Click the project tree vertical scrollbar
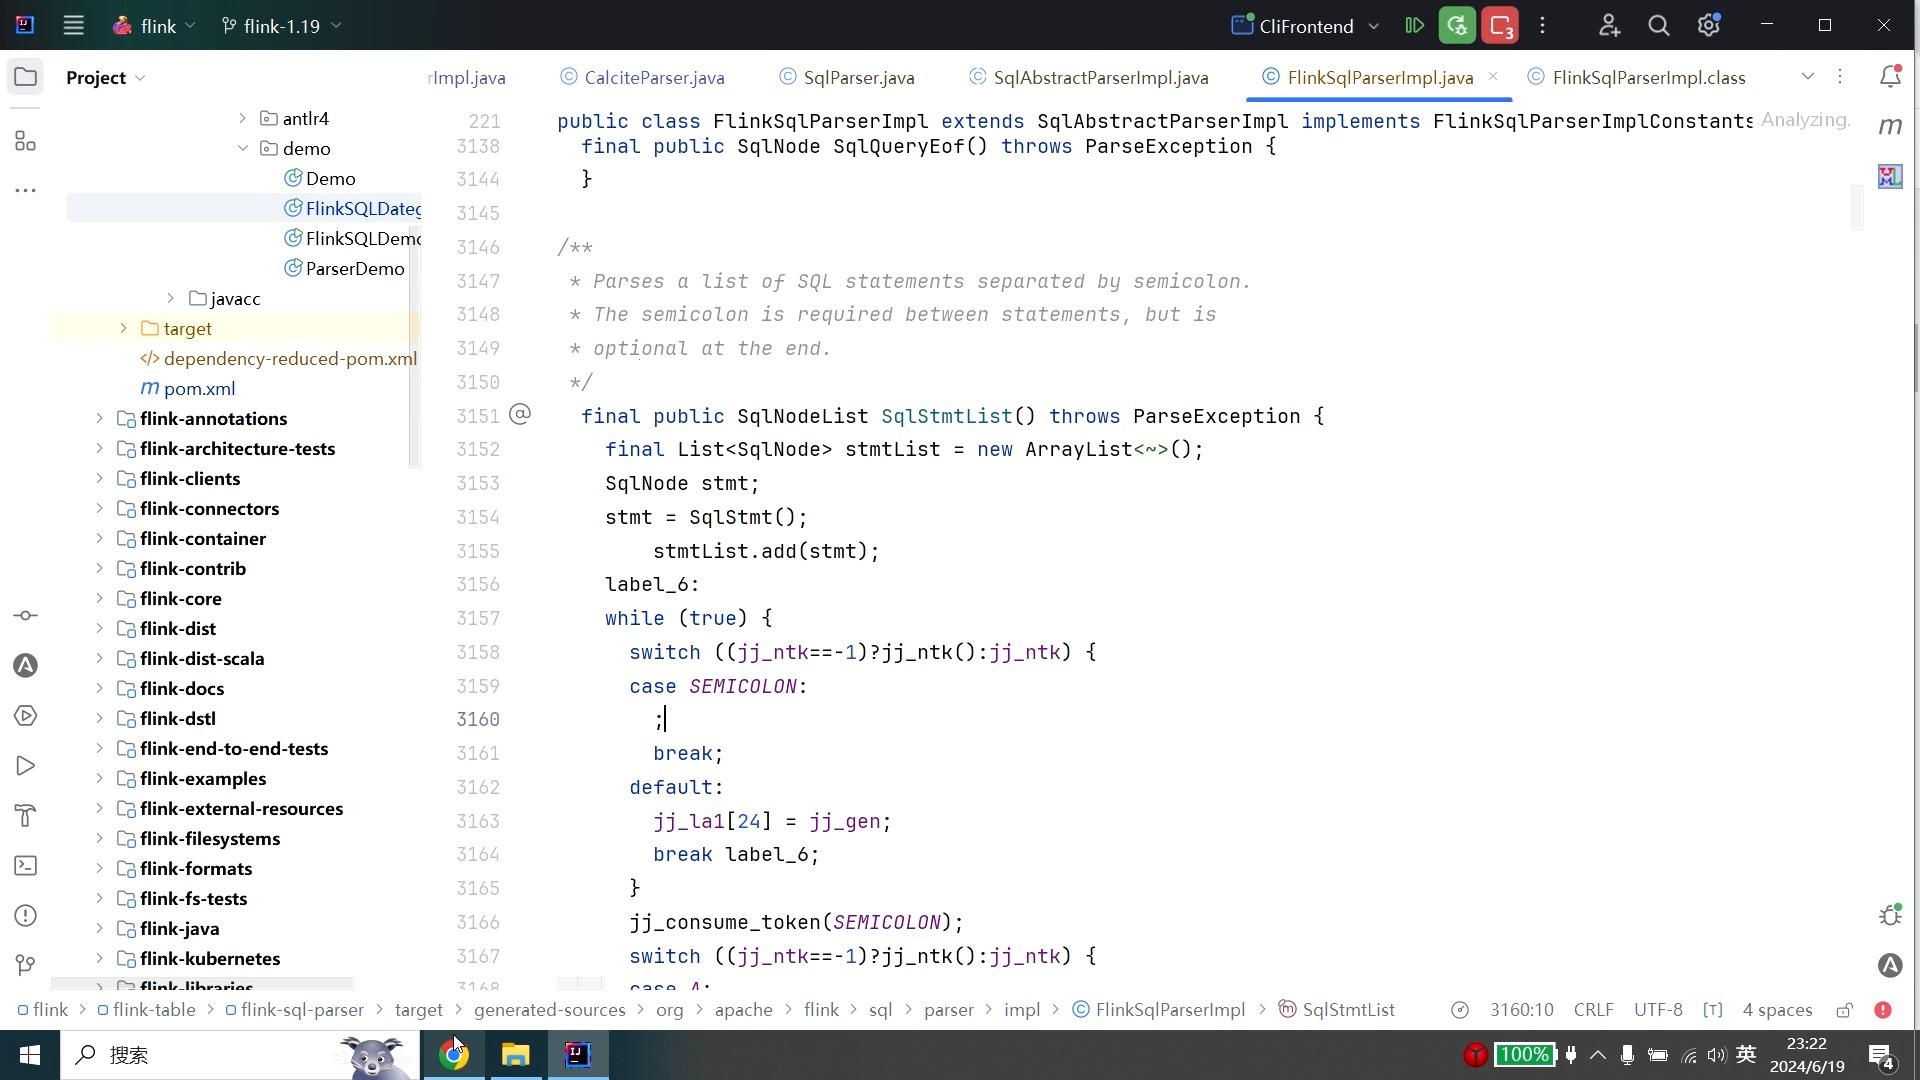Image resolution: width=1920 pixels, height=1080 pixels. (414, 346)
